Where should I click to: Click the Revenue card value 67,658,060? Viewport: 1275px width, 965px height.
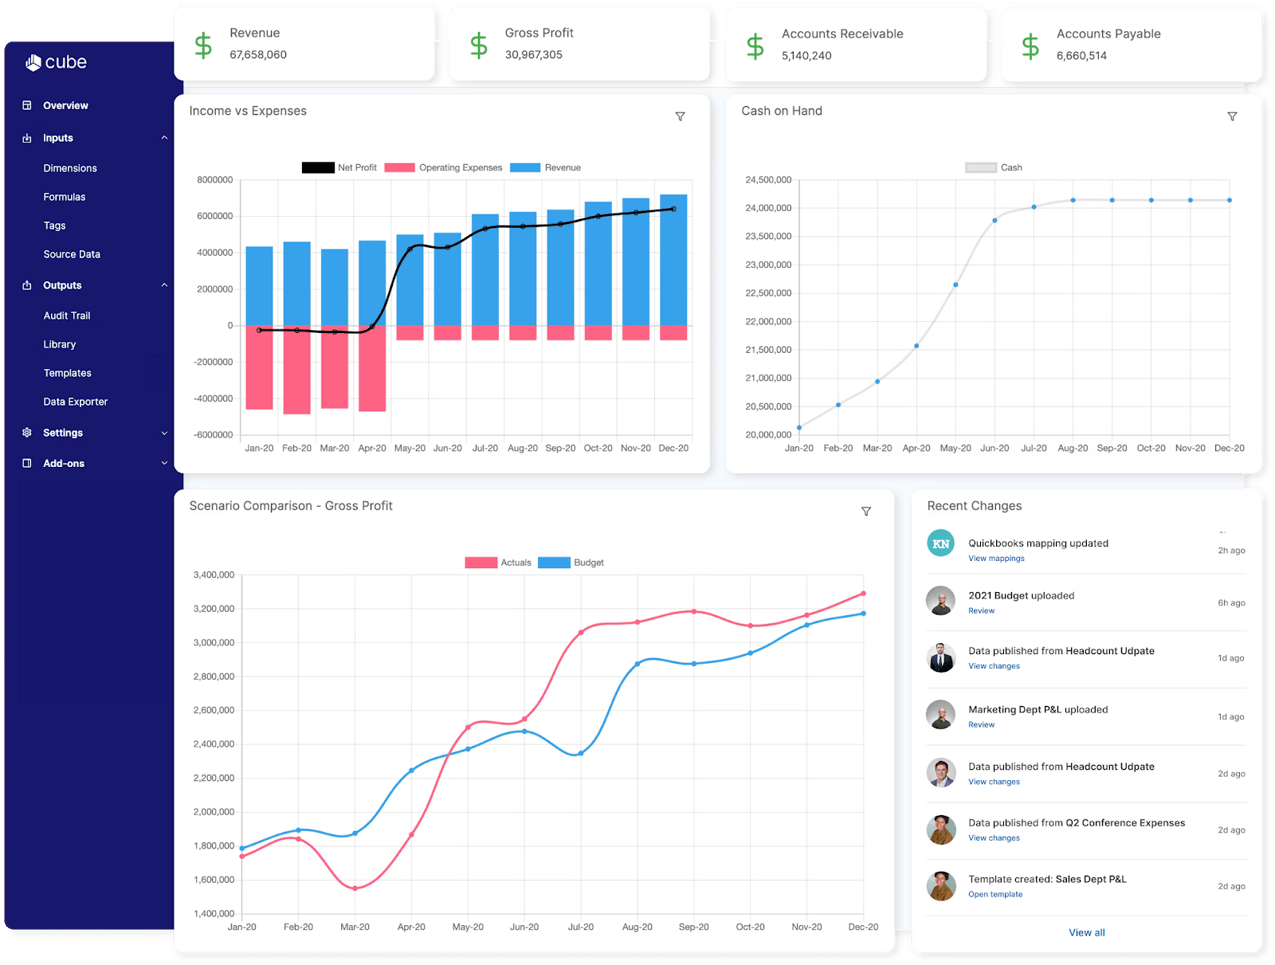point(258,55)
